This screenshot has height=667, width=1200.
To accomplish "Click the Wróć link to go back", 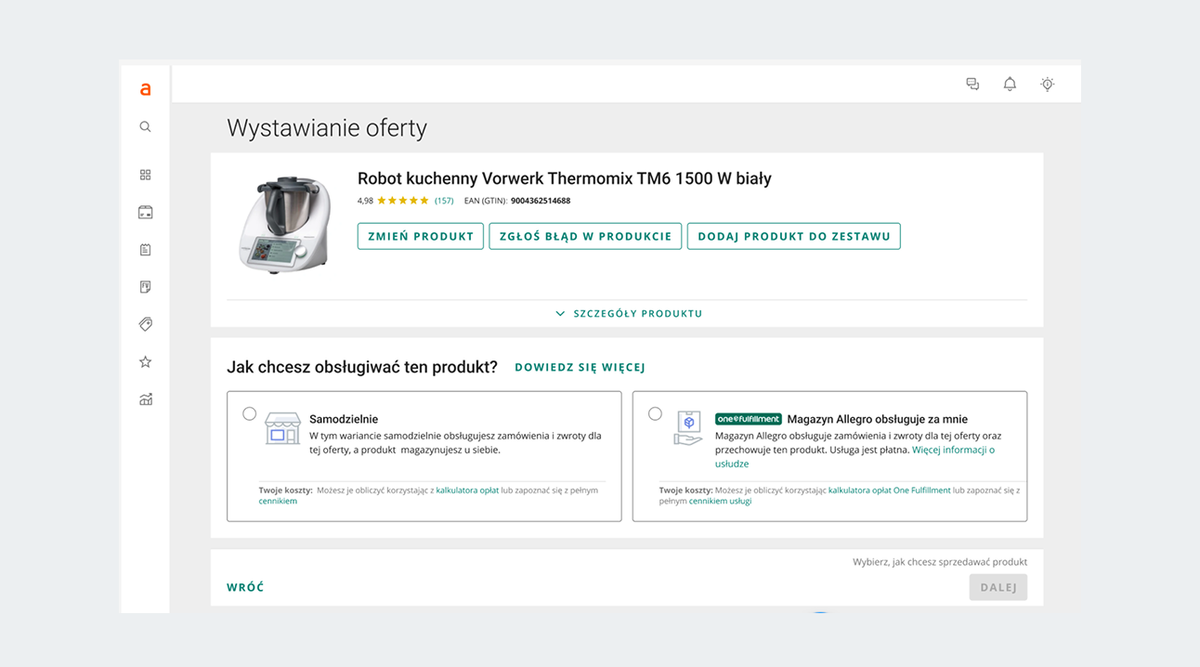I will tap(245, 588).
